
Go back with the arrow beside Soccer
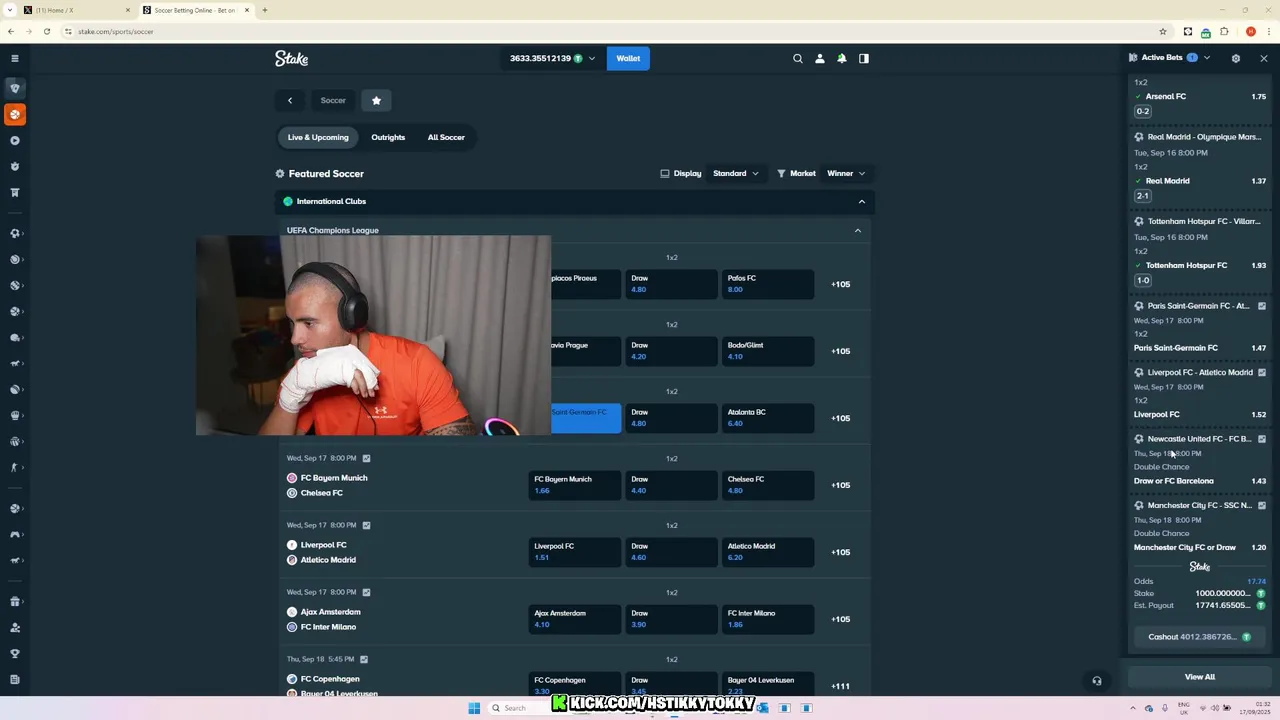(x=290, y=100)
